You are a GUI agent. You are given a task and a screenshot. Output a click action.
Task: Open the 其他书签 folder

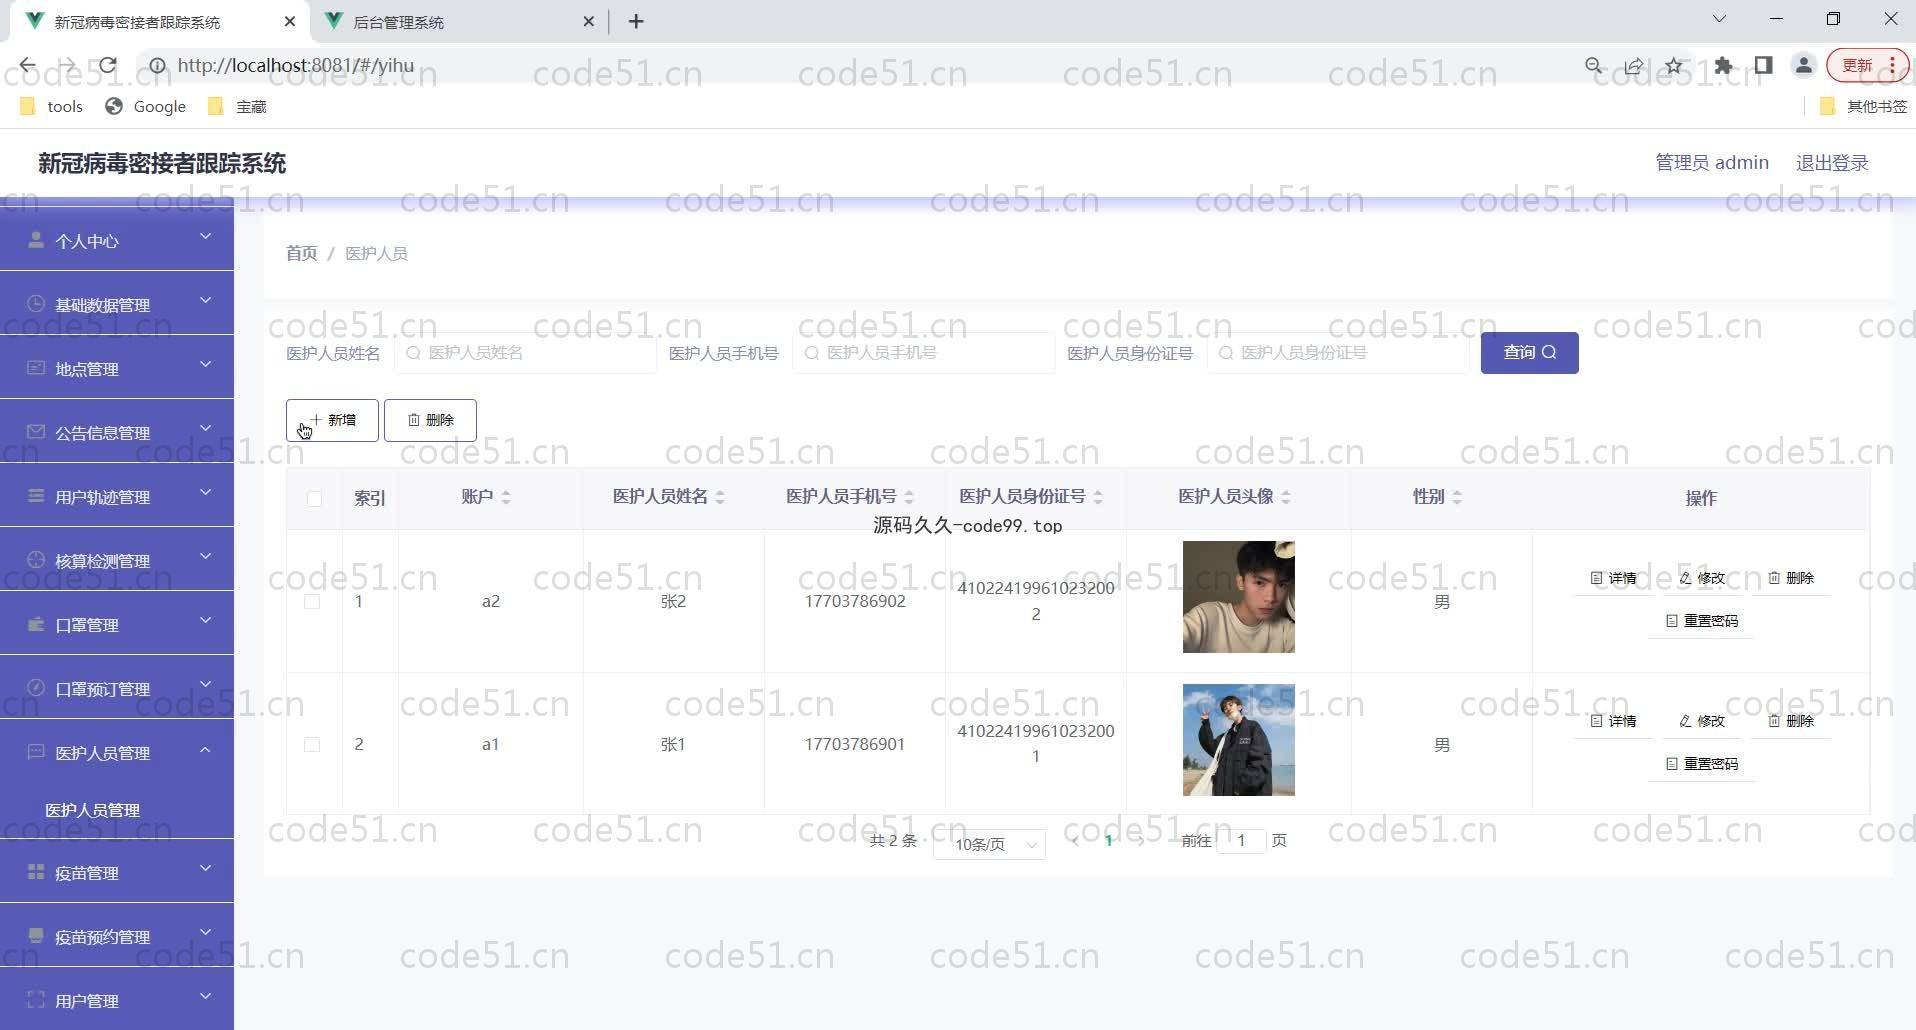pos(1863,106)
